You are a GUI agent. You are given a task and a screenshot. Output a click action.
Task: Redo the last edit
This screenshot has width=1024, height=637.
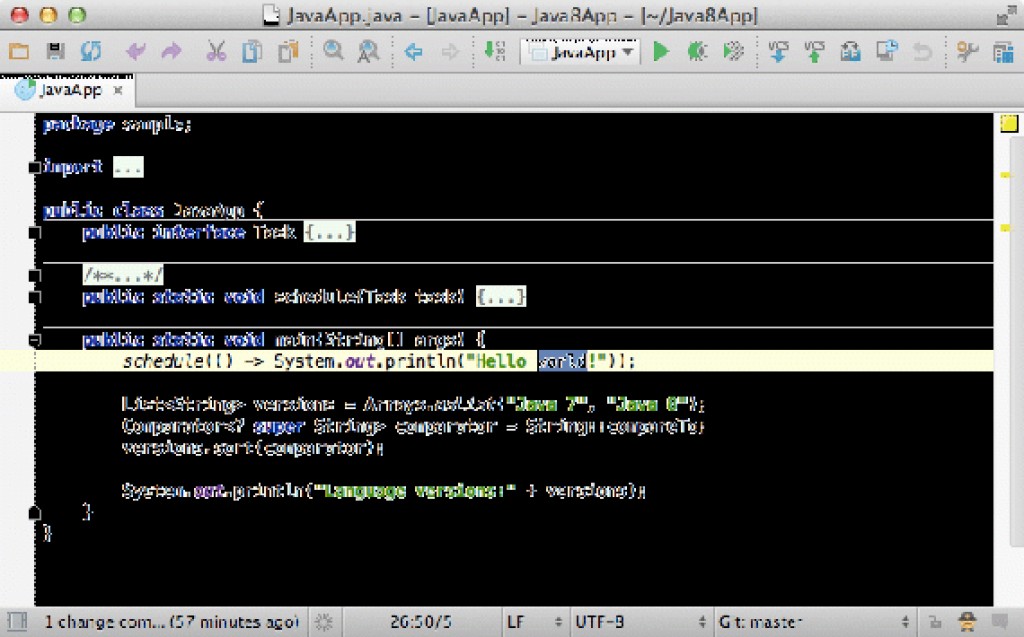click(171, 51)
